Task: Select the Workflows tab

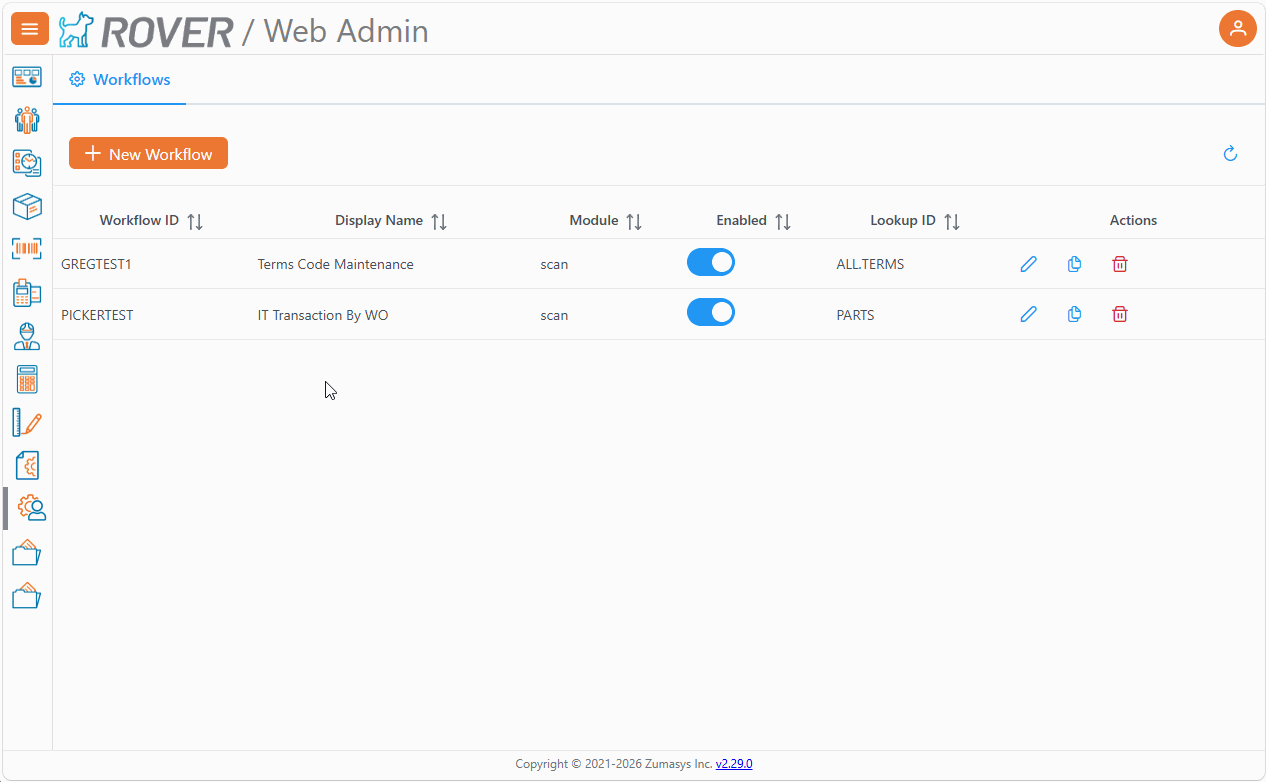Action: [x=120, y=79]
